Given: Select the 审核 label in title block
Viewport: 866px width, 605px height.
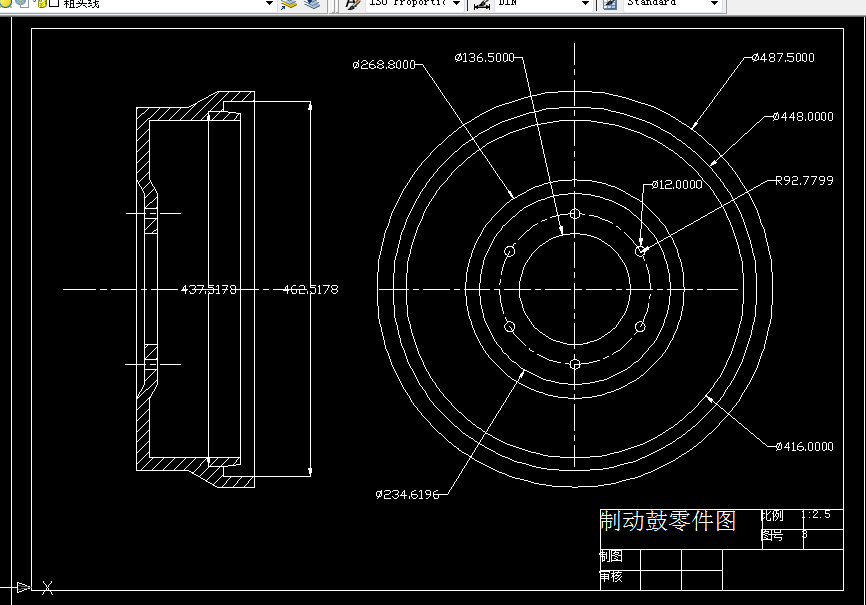Looking at the screenshot, I should (x=611, y=577).
